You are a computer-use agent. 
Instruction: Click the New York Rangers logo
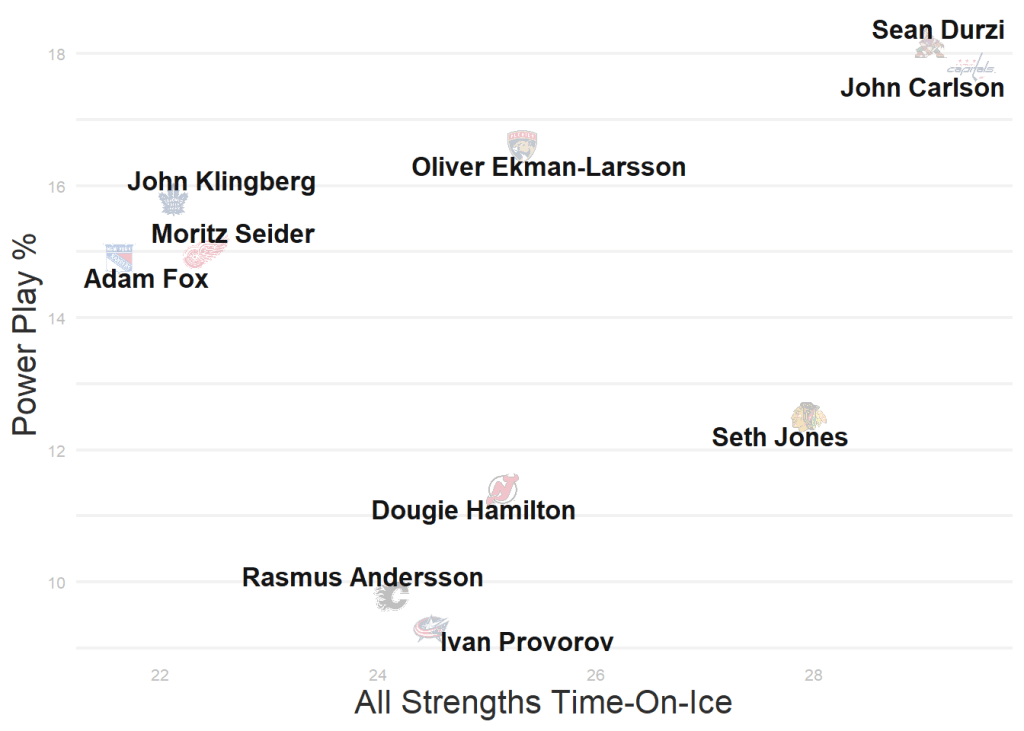119,257
